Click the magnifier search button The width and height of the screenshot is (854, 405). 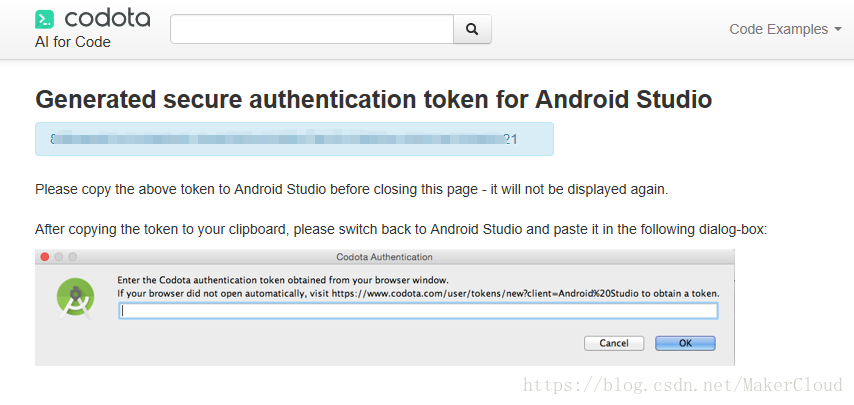472,29
